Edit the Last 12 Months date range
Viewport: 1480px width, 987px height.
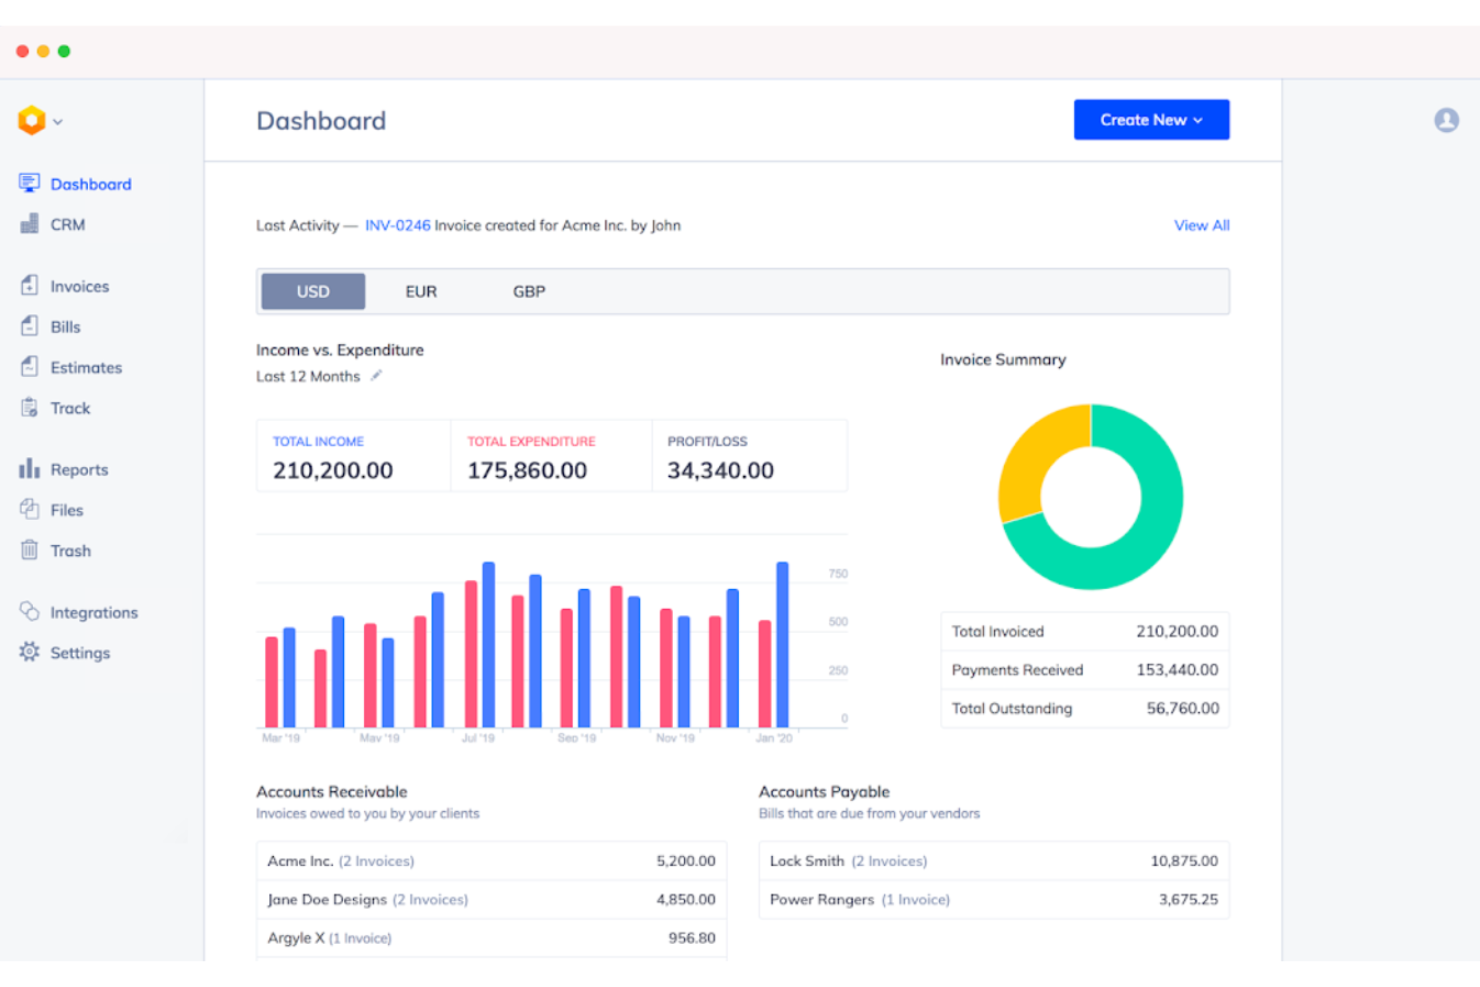(377, 375)
